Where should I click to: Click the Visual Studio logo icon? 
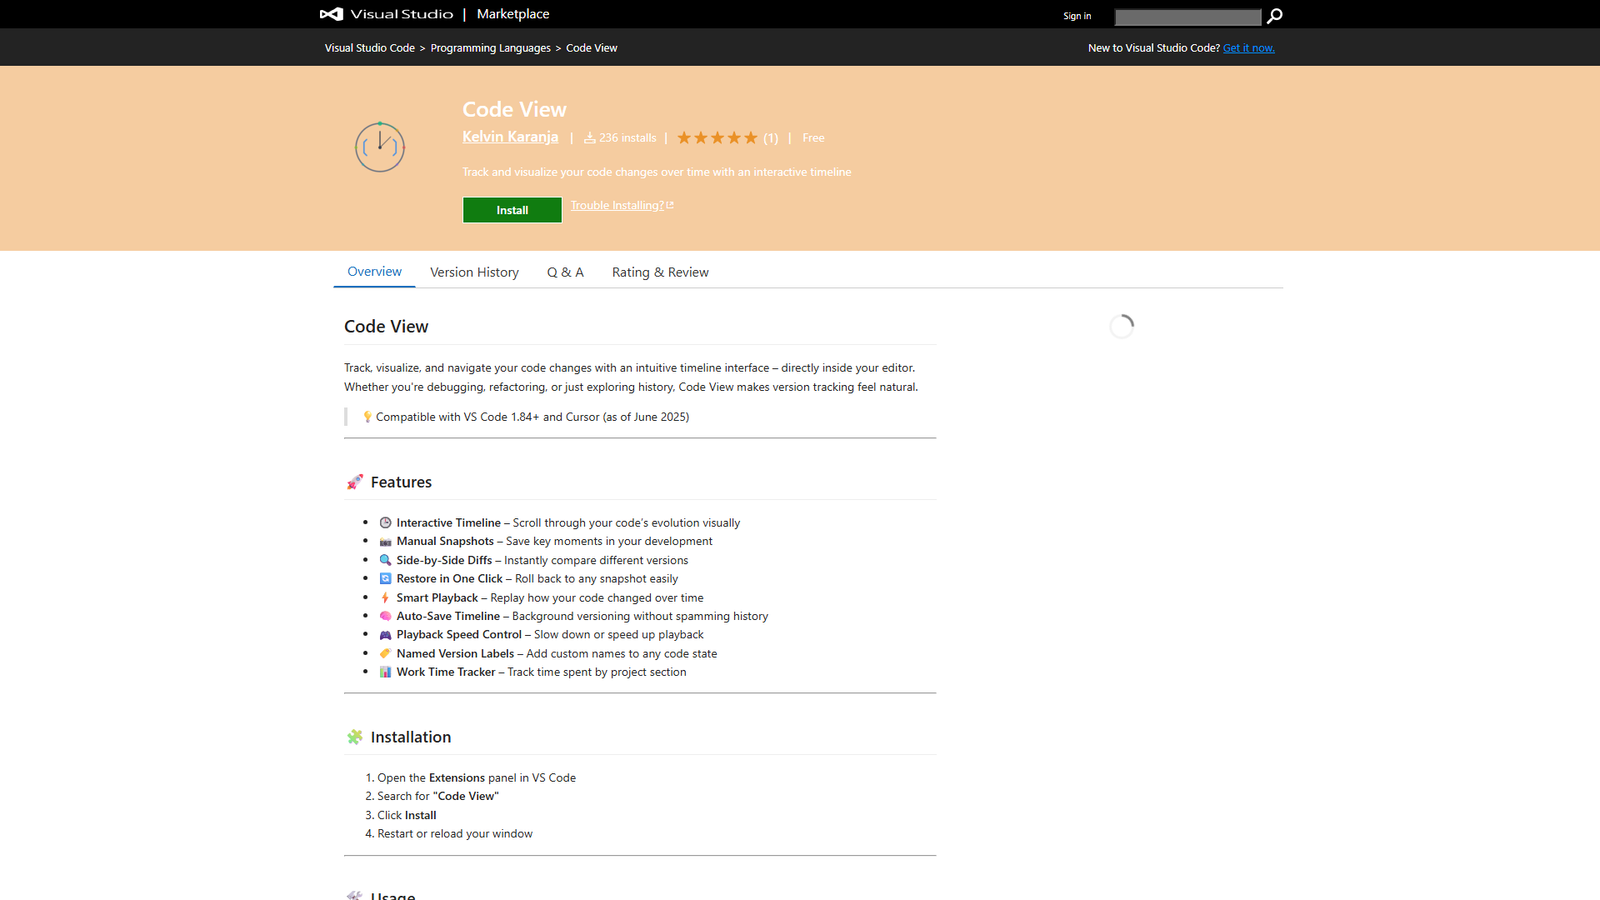tap(330, 14)
